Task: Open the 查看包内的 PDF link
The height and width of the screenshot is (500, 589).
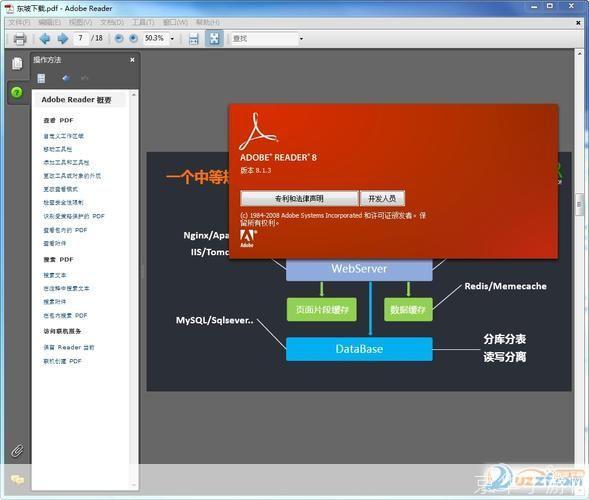Action: [x=65, y=230]
